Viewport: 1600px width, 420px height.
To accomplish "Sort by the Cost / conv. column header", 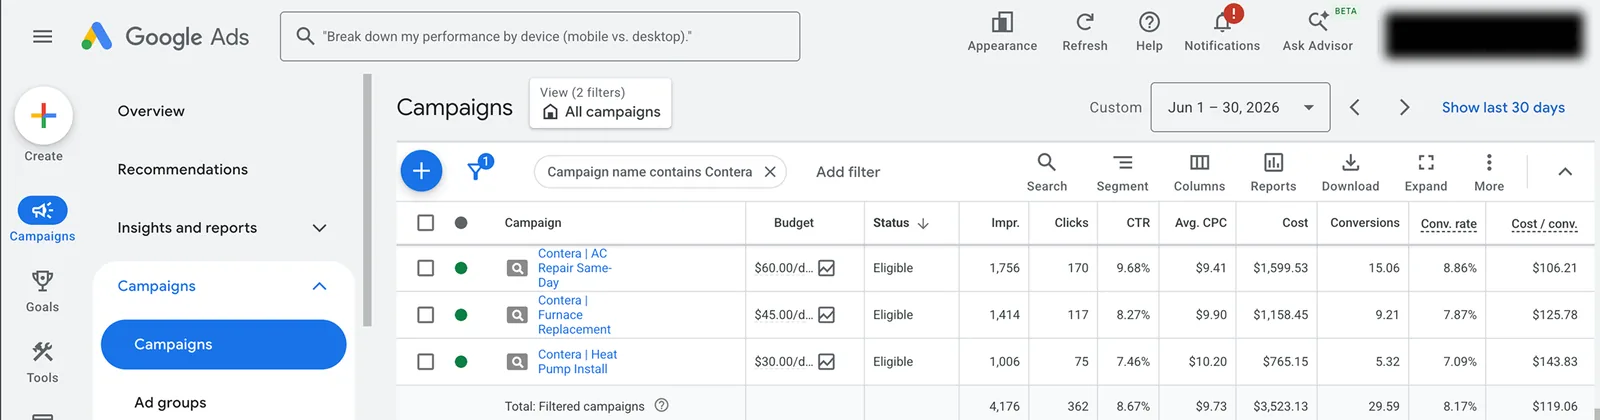I will tap(1544, 224).
